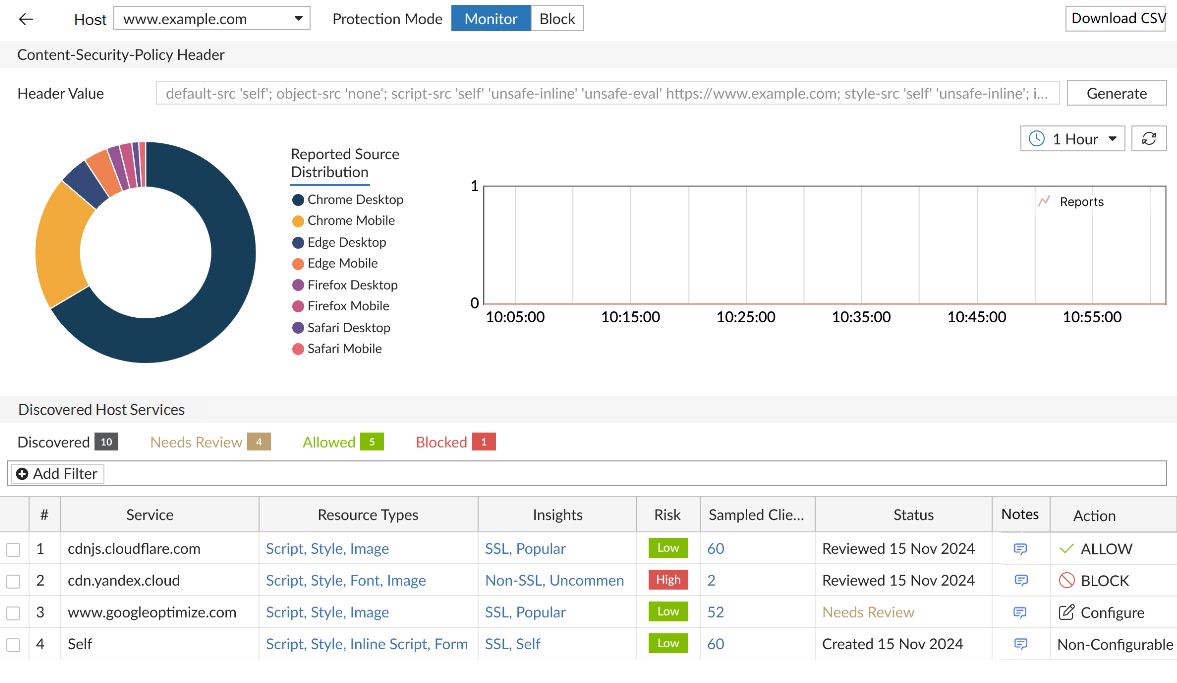Click the clock icon in time range

click(1037, 139)
